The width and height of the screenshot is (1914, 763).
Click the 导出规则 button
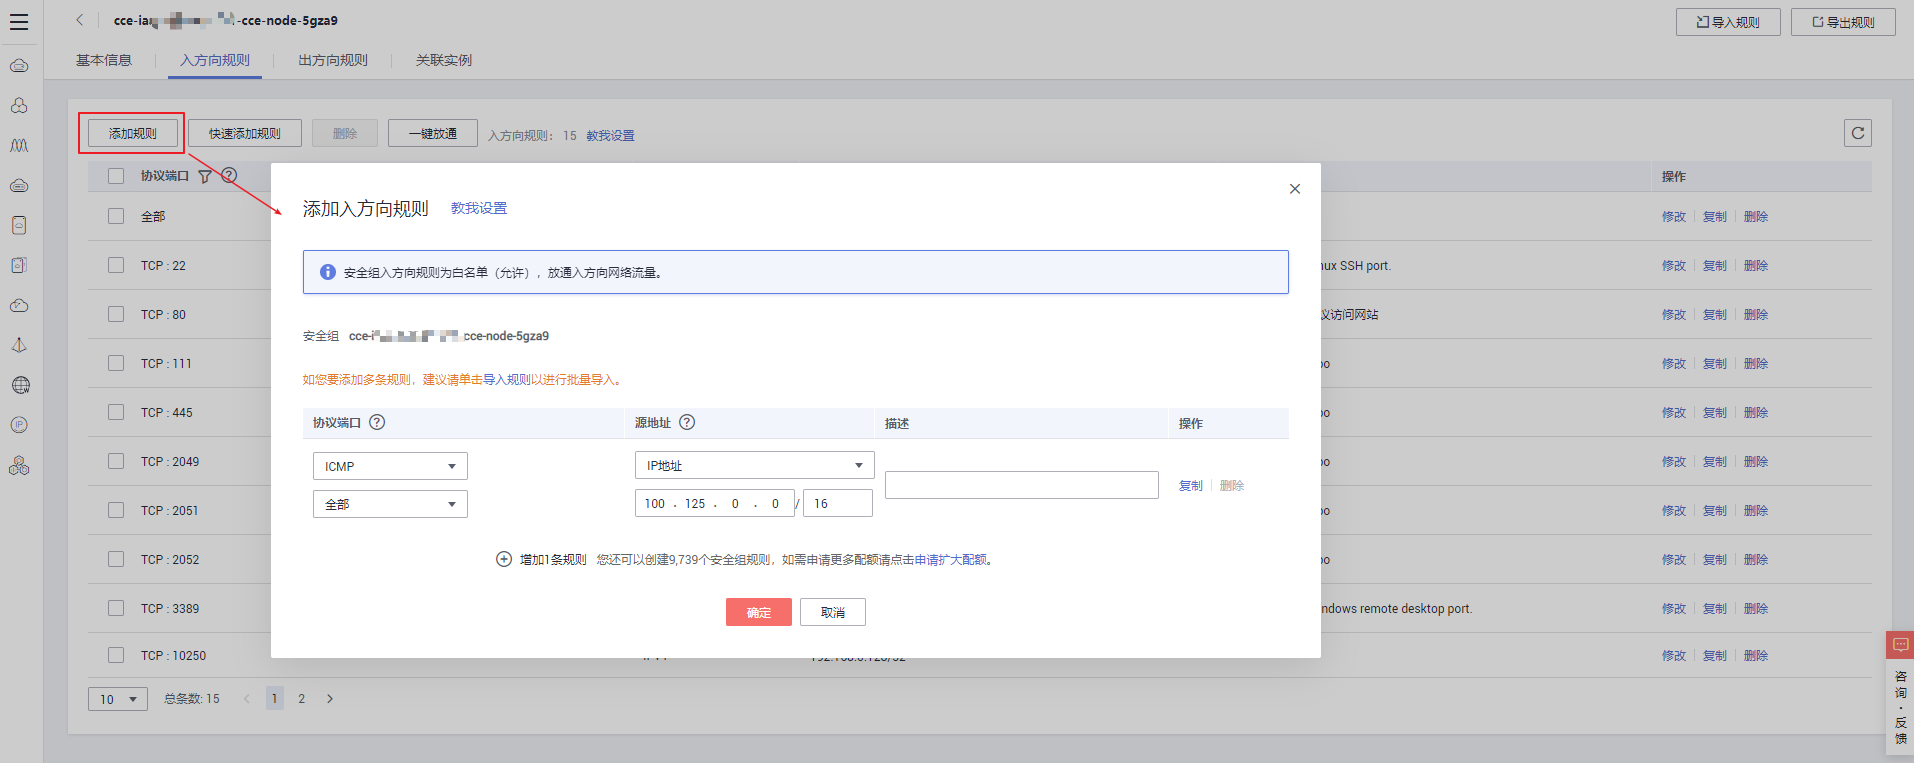point(1843,22)
